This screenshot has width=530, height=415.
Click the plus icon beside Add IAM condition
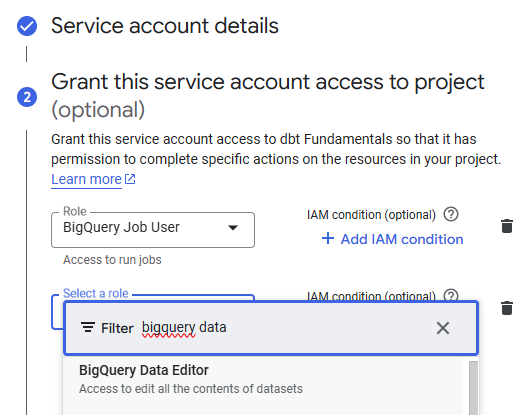pyautogui.click(x=328, y=239)
